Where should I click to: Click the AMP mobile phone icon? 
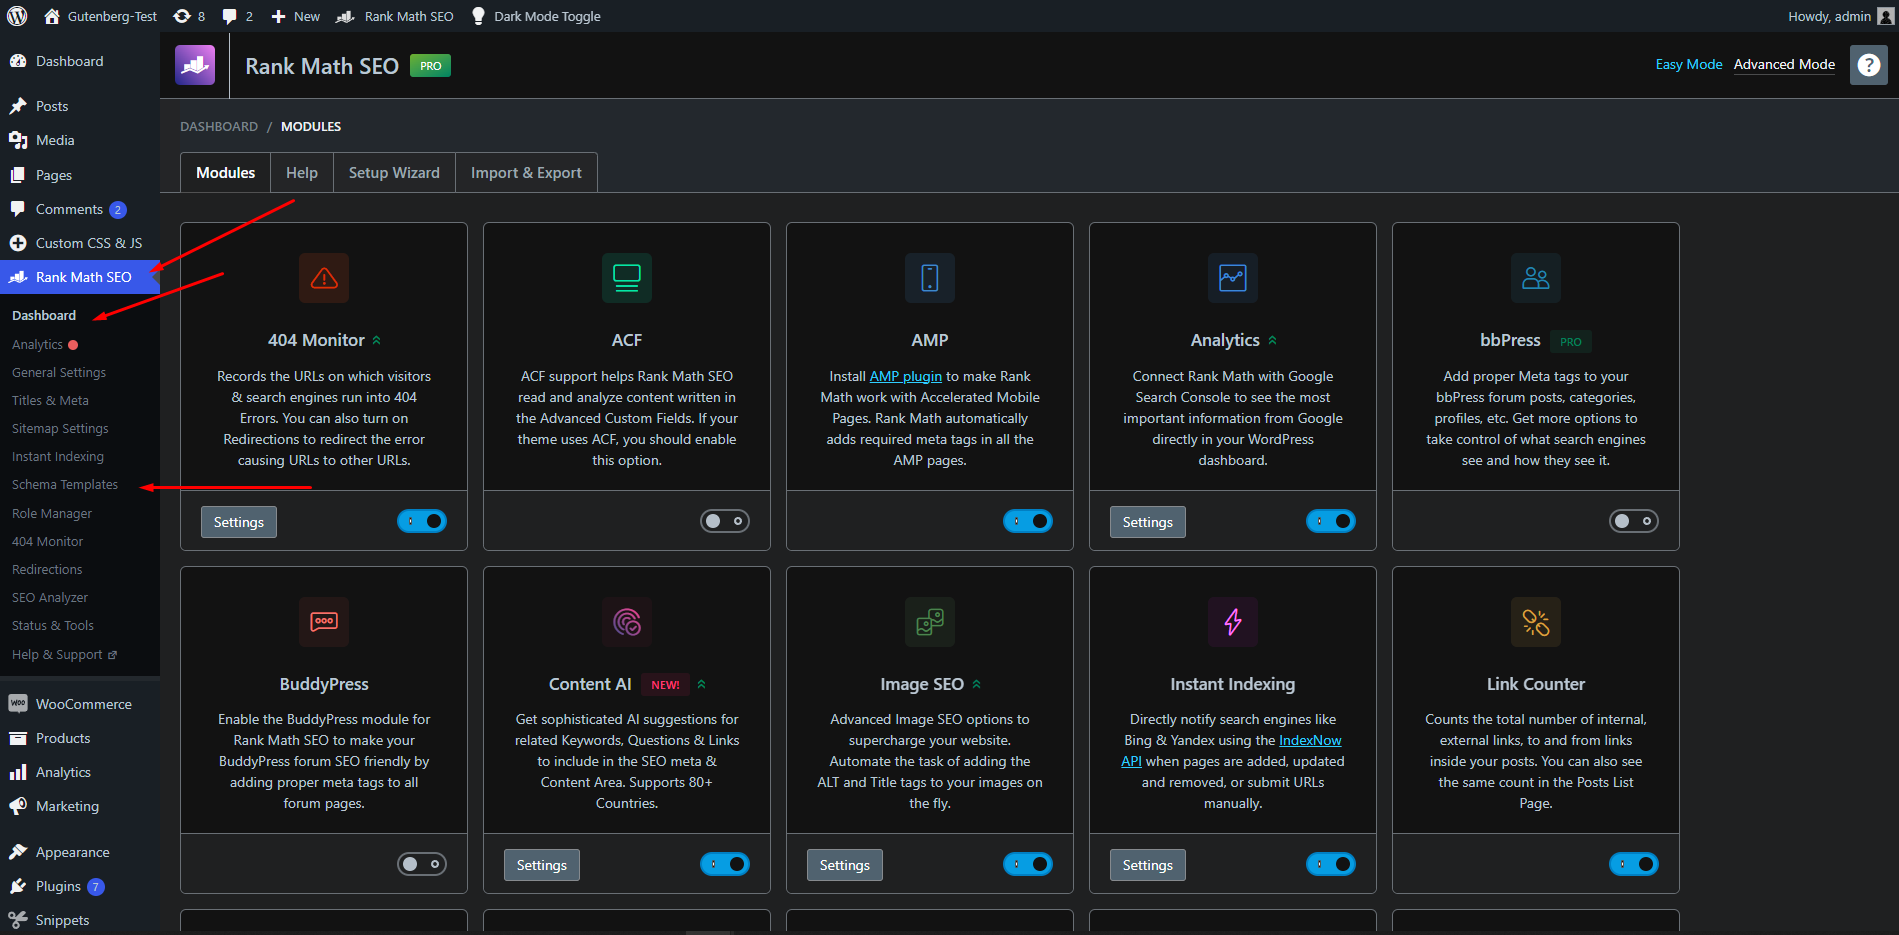point(930,278)
